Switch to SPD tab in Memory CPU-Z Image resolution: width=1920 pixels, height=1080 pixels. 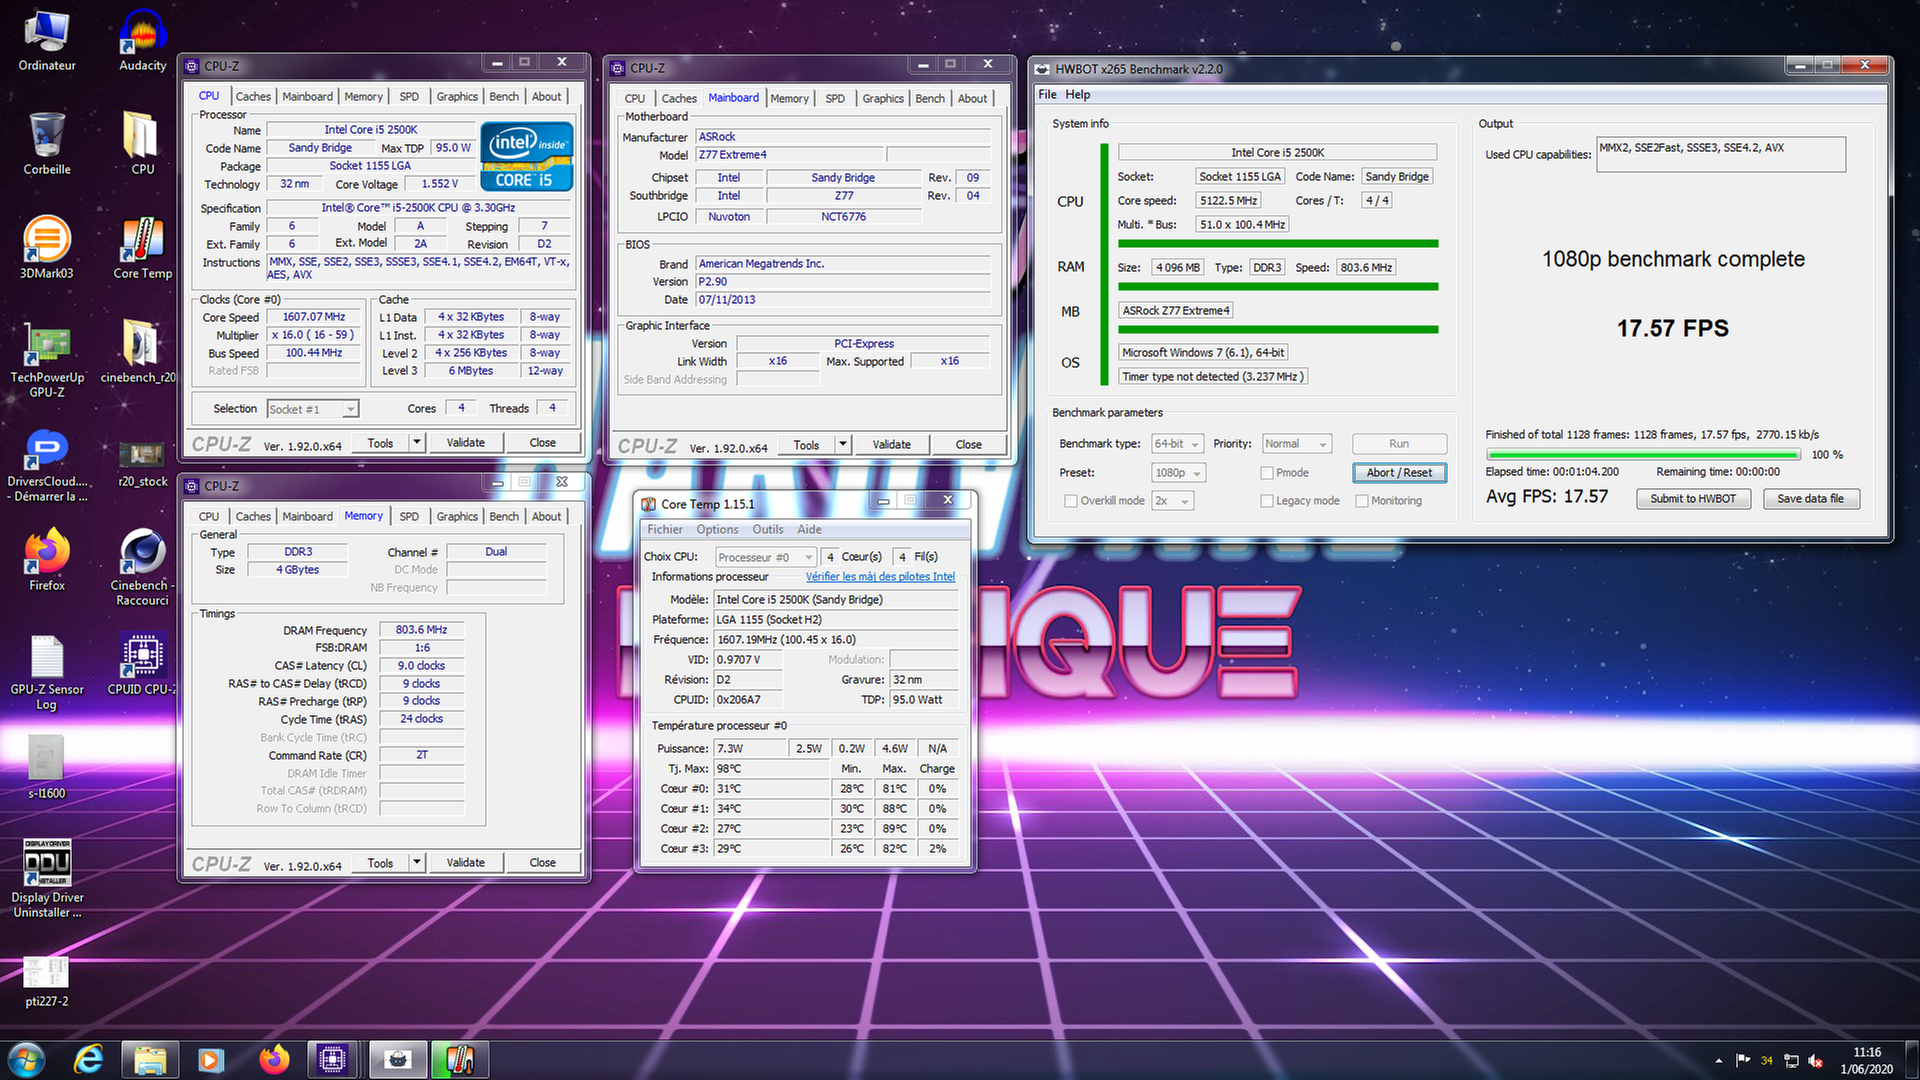tap(409, 517)
